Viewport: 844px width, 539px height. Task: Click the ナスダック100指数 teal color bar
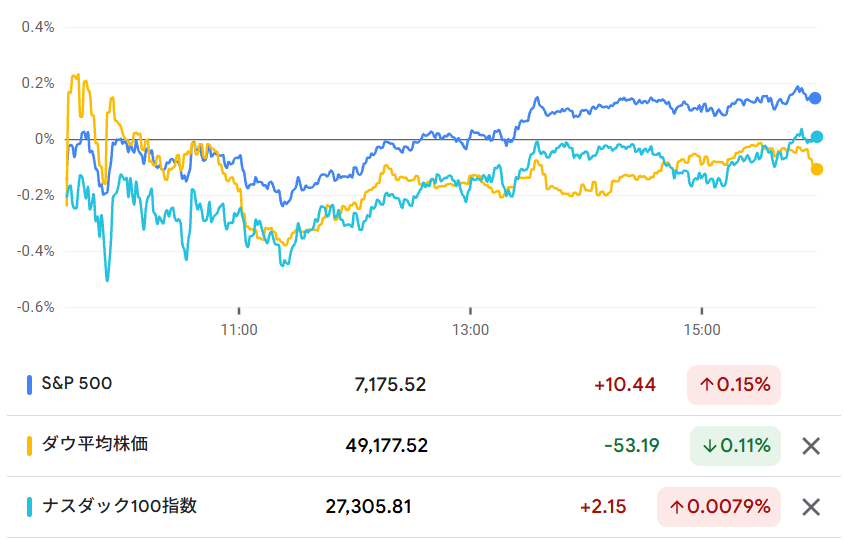point(30,507)
